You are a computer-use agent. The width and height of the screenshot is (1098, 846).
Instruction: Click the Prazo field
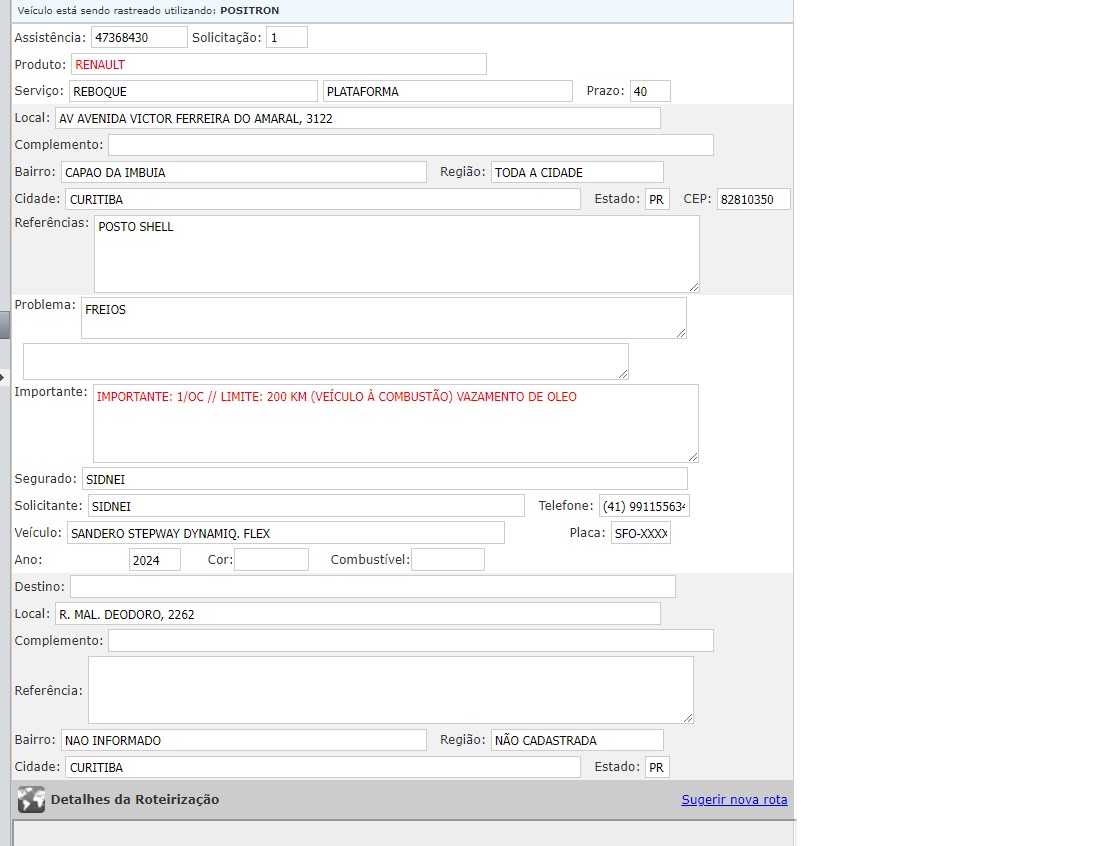click(x=650, y=91)
